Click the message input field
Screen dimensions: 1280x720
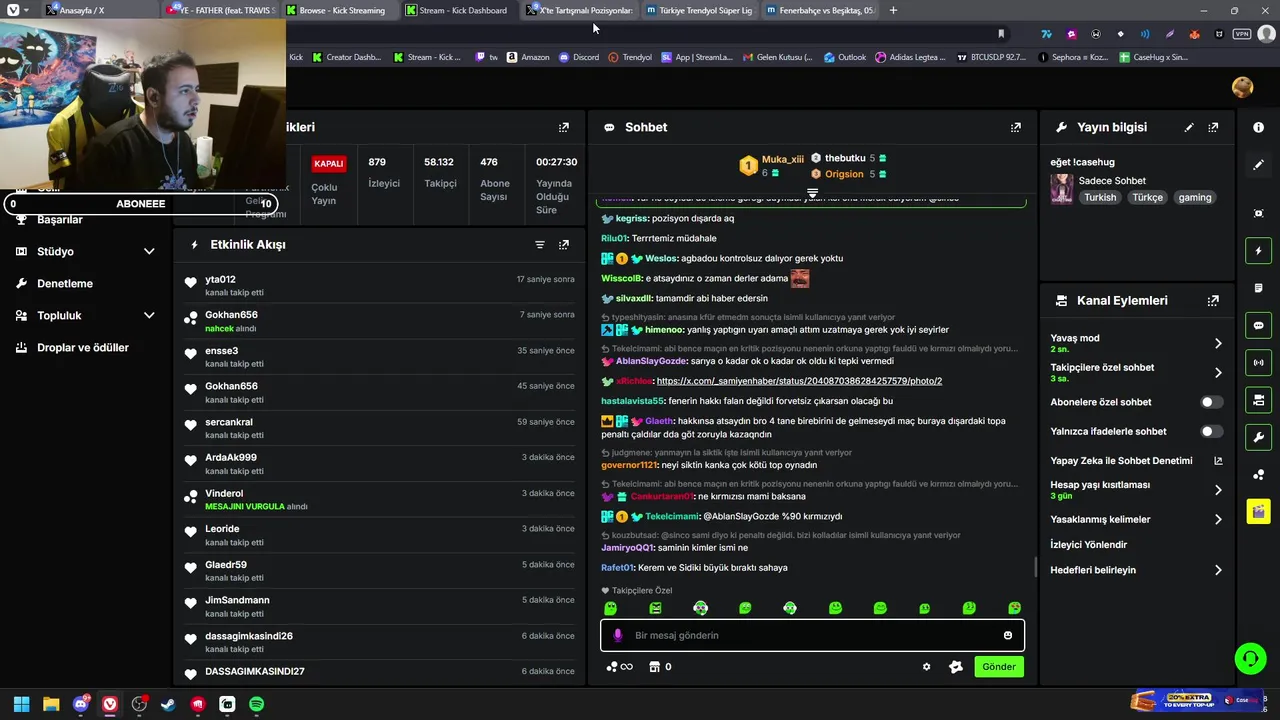tap(812, 635)
